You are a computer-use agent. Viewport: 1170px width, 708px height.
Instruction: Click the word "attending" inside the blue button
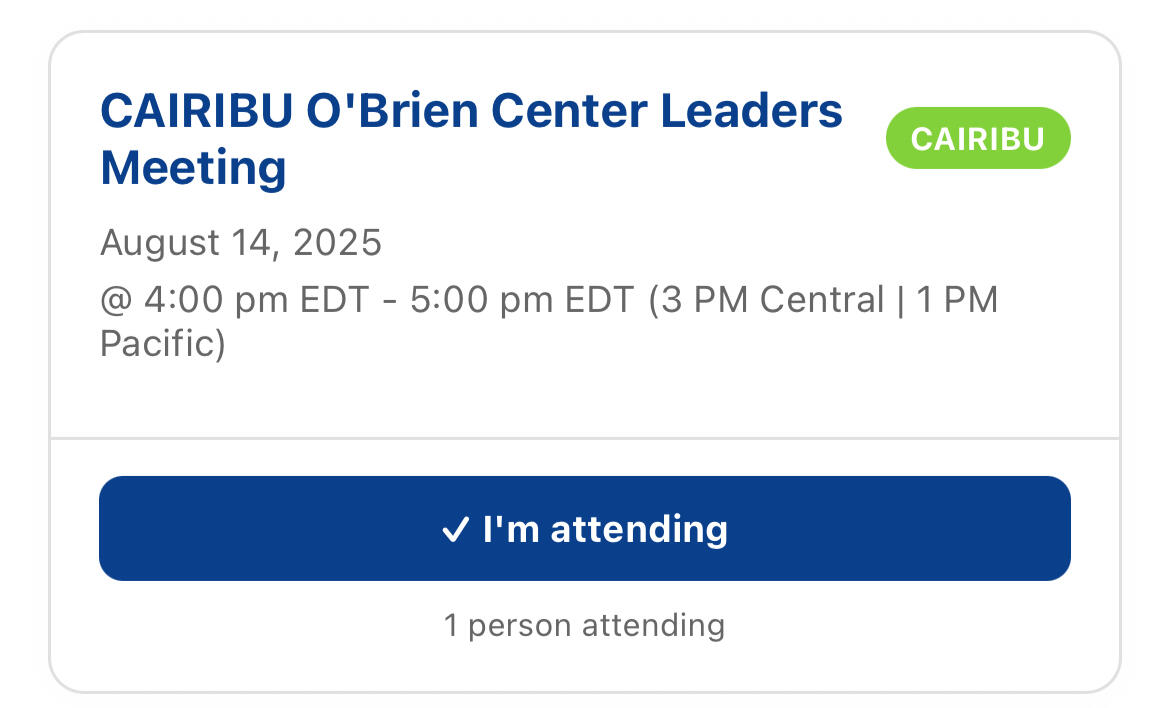coord(639,529)
